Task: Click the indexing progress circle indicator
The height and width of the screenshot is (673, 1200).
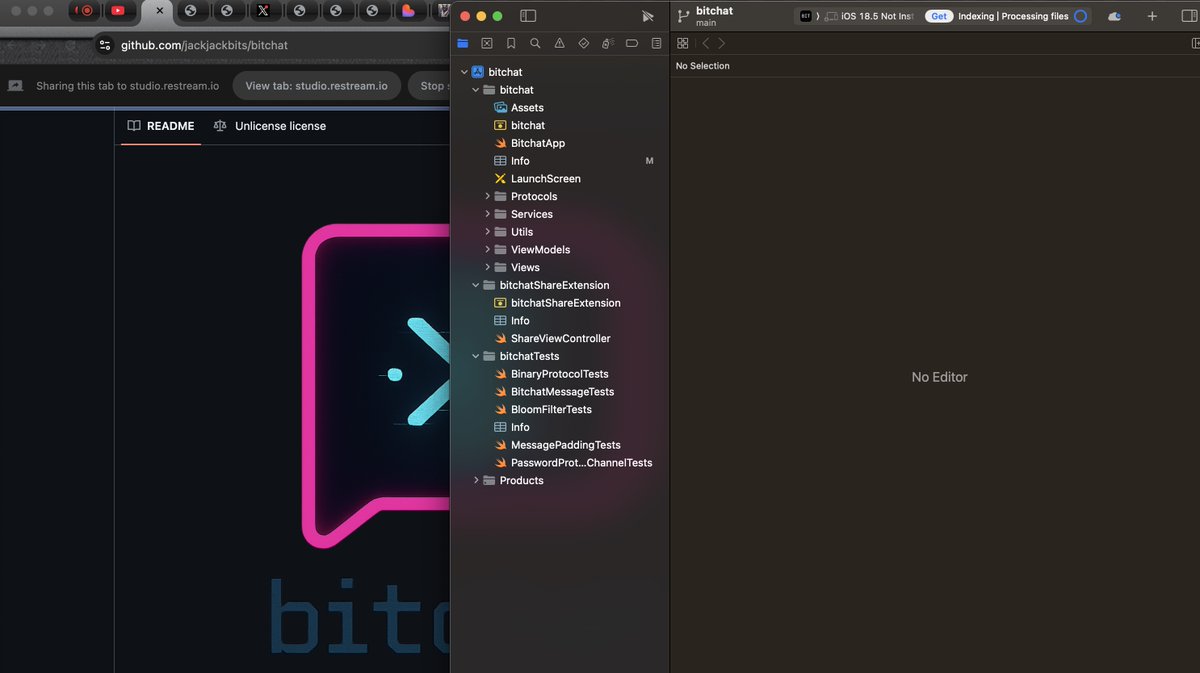Action: coord(1080,16)
